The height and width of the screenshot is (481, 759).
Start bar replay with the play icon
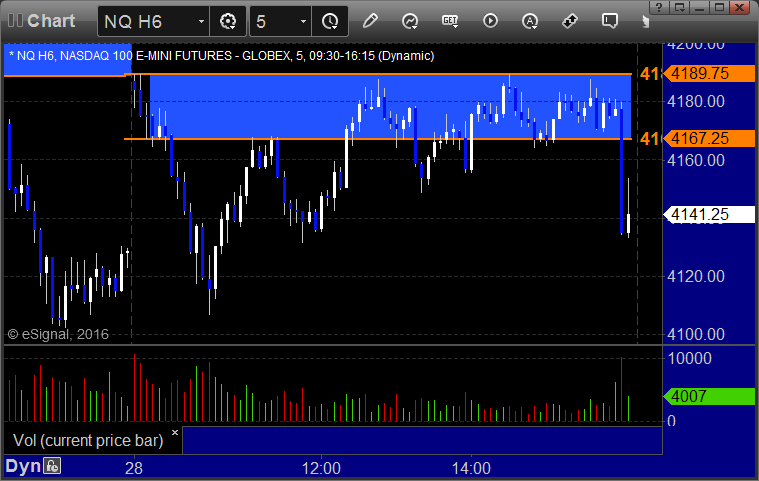coord(490,21)
